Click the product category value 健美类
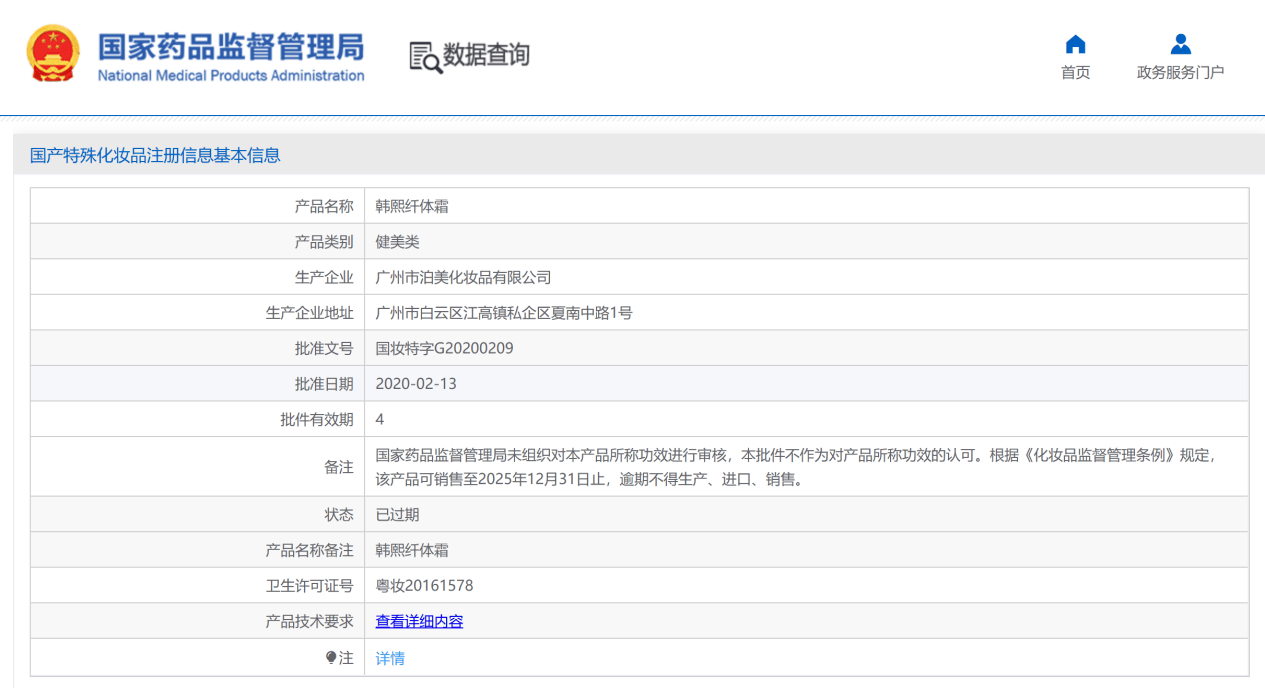The image size is (1265, 688). coord(397,241)
